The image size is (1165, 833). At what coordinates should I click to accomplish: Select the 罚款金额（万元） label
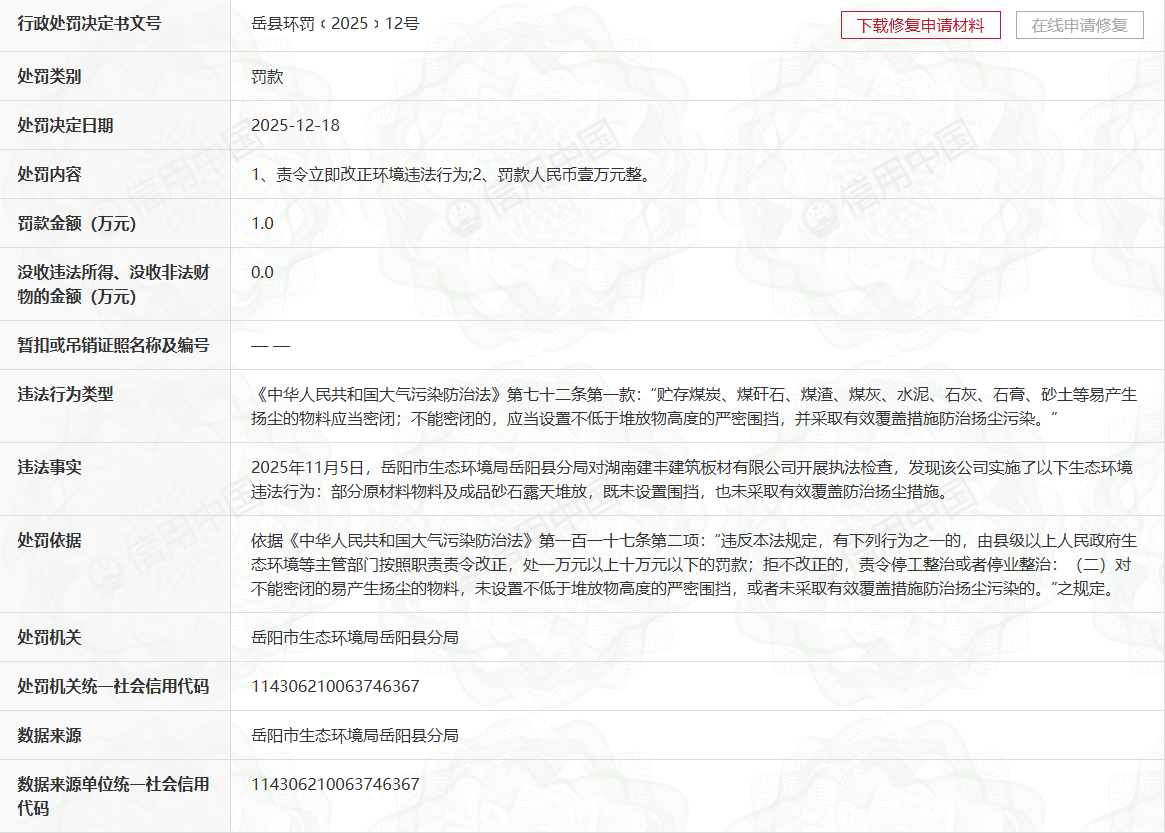pyautogui.click(x=76, y=223)
